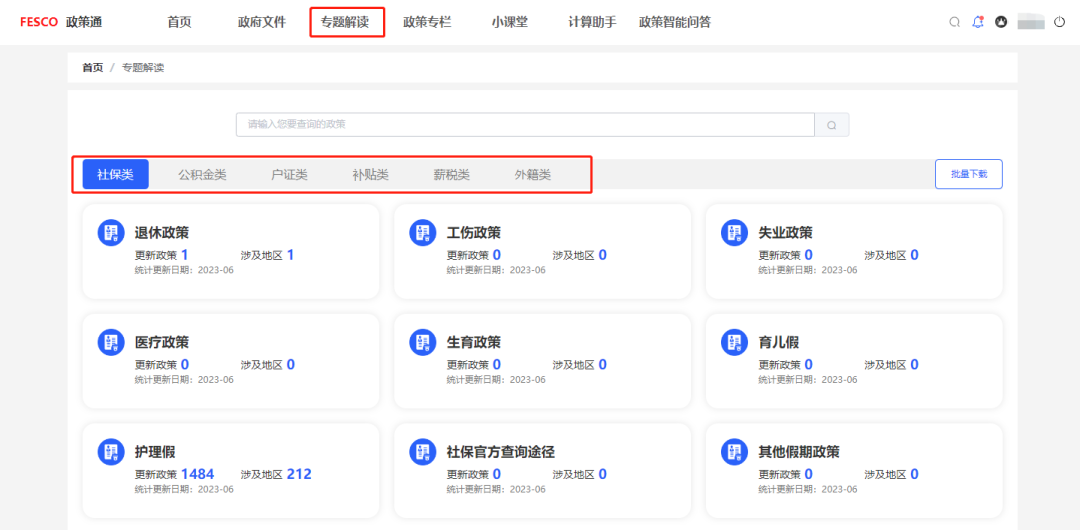Click 退休政策 涉及地区 value 1

coord(291,255)
